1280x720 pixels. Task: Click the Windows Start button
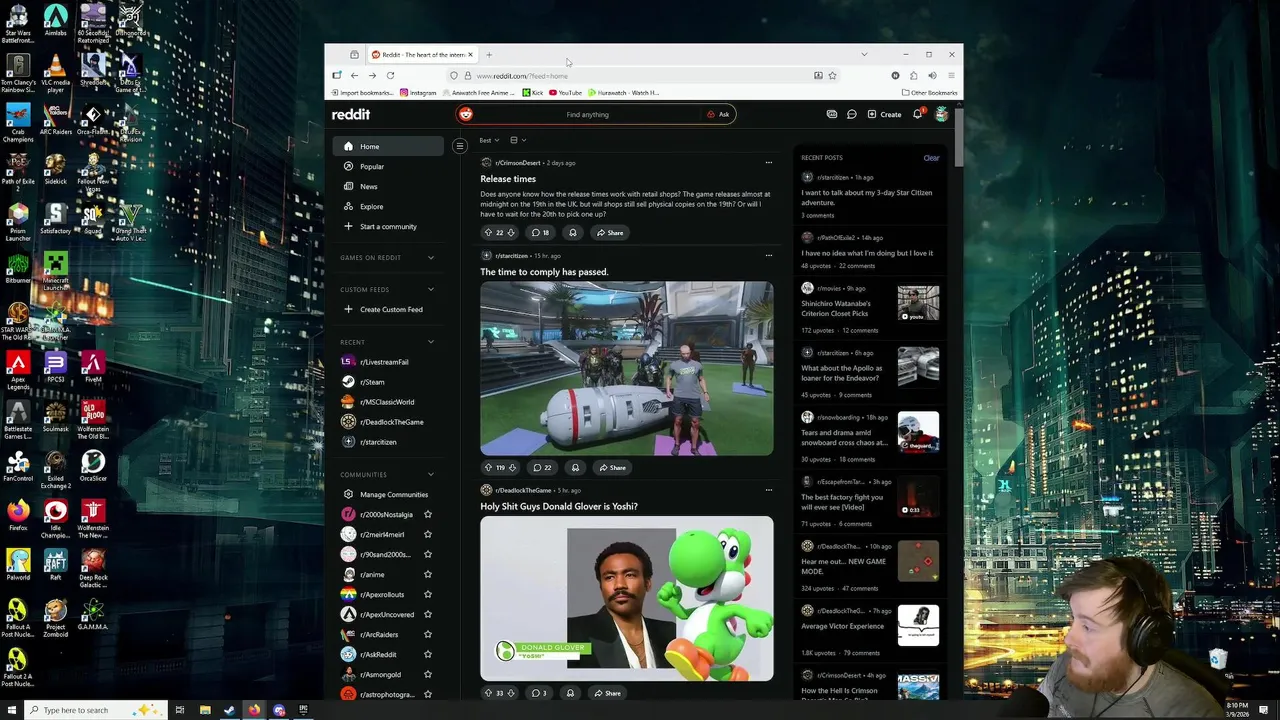12,710
